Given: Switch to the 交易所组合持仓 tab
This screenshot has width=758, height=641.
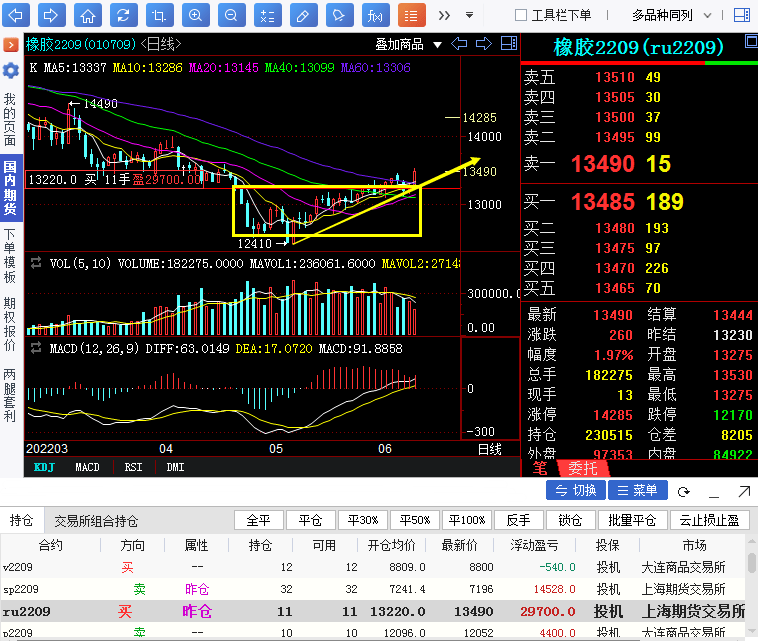Looking at the screenshot, I should pos(96,521).
